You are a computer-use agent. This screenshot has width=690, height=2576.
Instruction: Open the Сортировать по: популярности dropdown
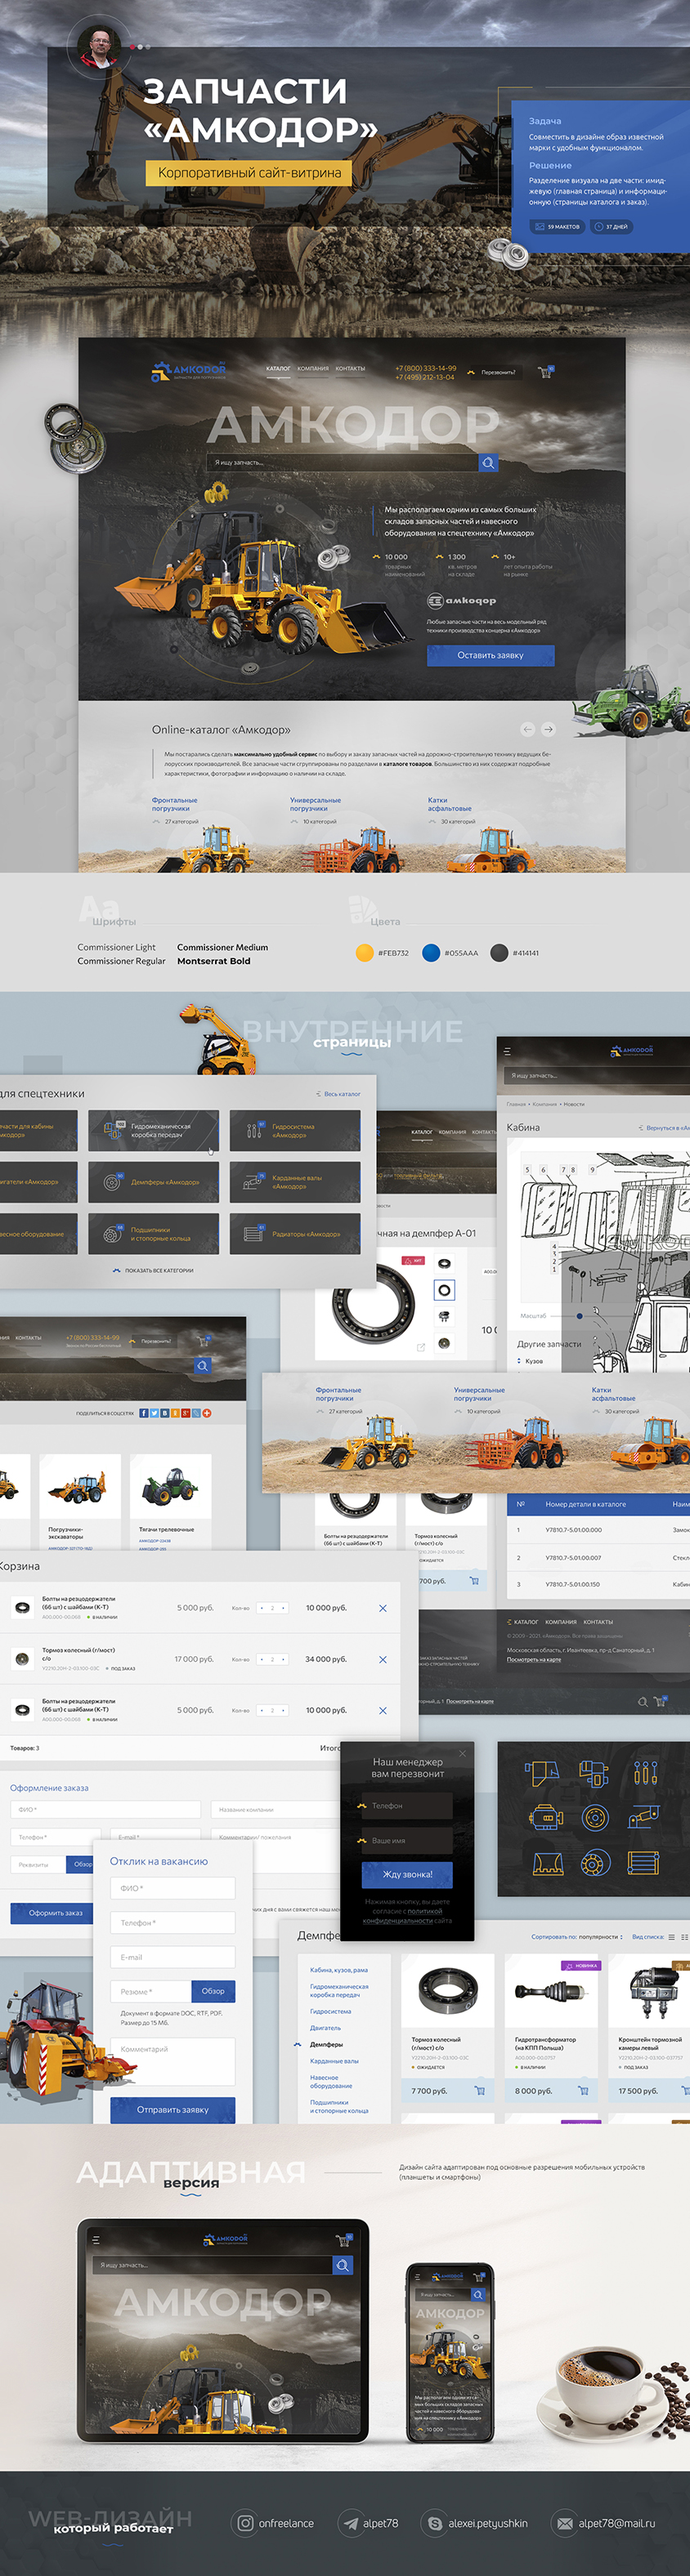pyautogui.click(x=577, y=1937)
